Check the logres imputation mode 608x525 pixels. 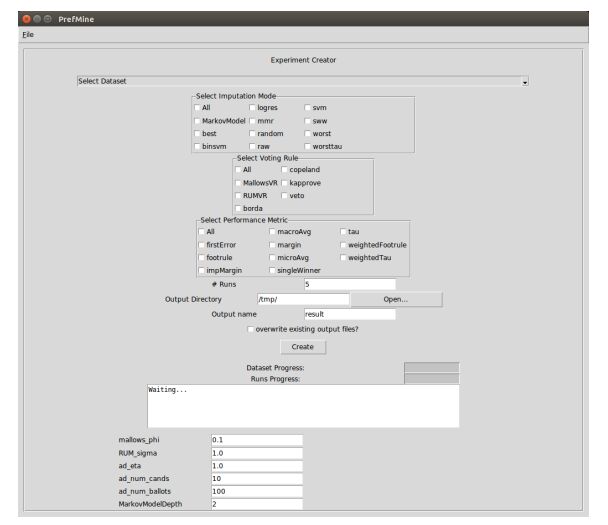tap(253, 107)
